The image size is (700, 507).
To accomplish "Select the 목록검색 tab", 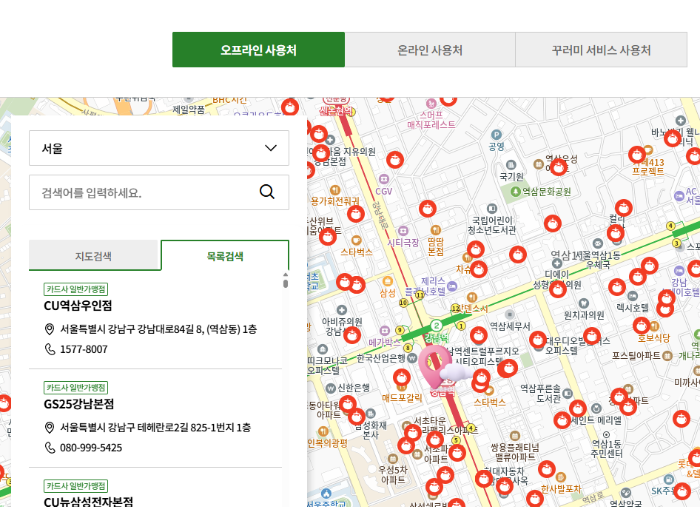I will click(x=225, y=256).
